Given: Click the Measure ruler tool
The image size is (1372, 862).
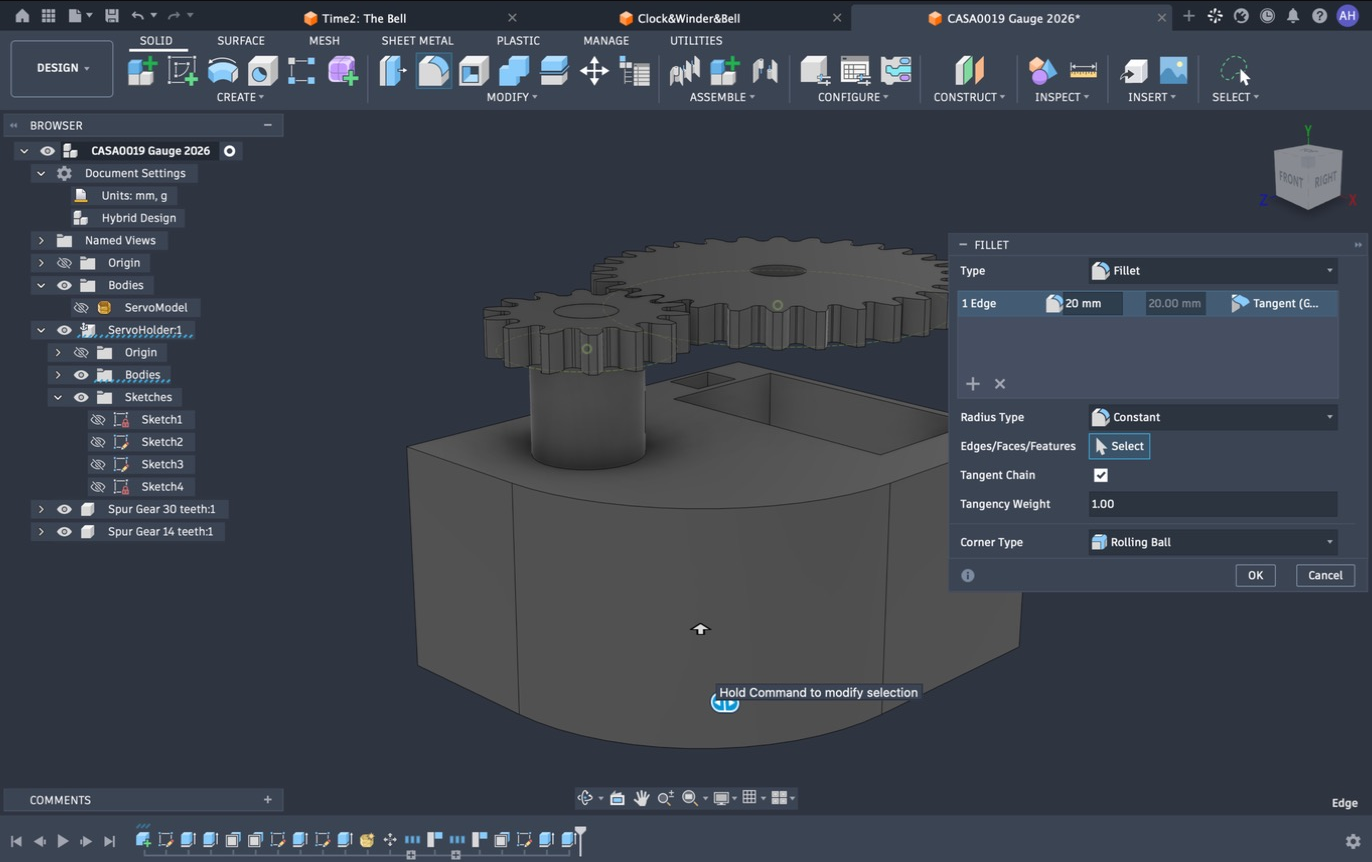Looking at the screenshot, I should point(1083,71).
